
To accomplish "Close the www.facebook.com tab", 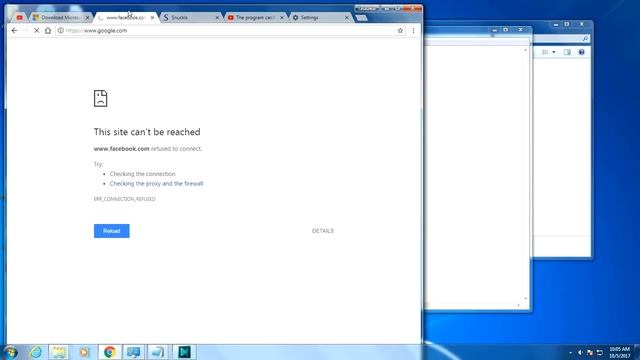I will point(152,18).
